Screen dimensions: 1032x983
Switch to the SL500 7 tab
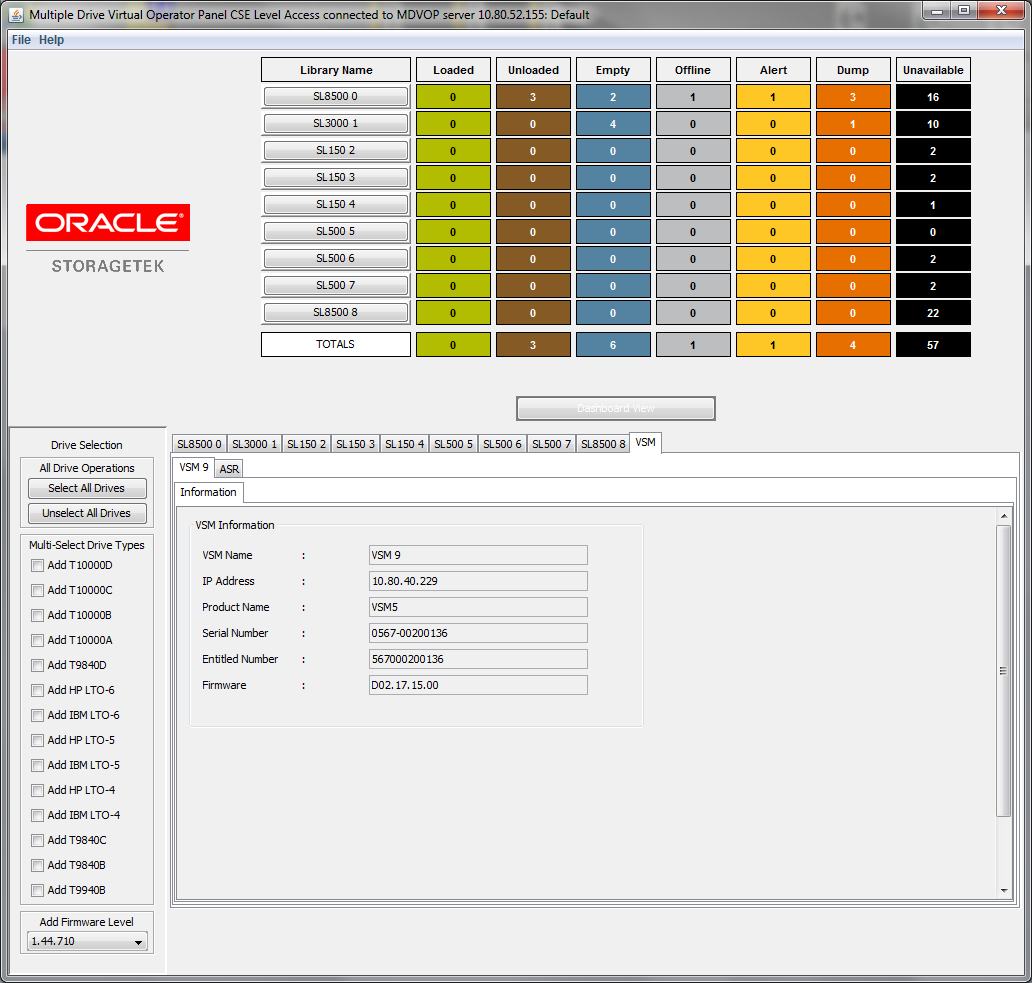point(552,444)
